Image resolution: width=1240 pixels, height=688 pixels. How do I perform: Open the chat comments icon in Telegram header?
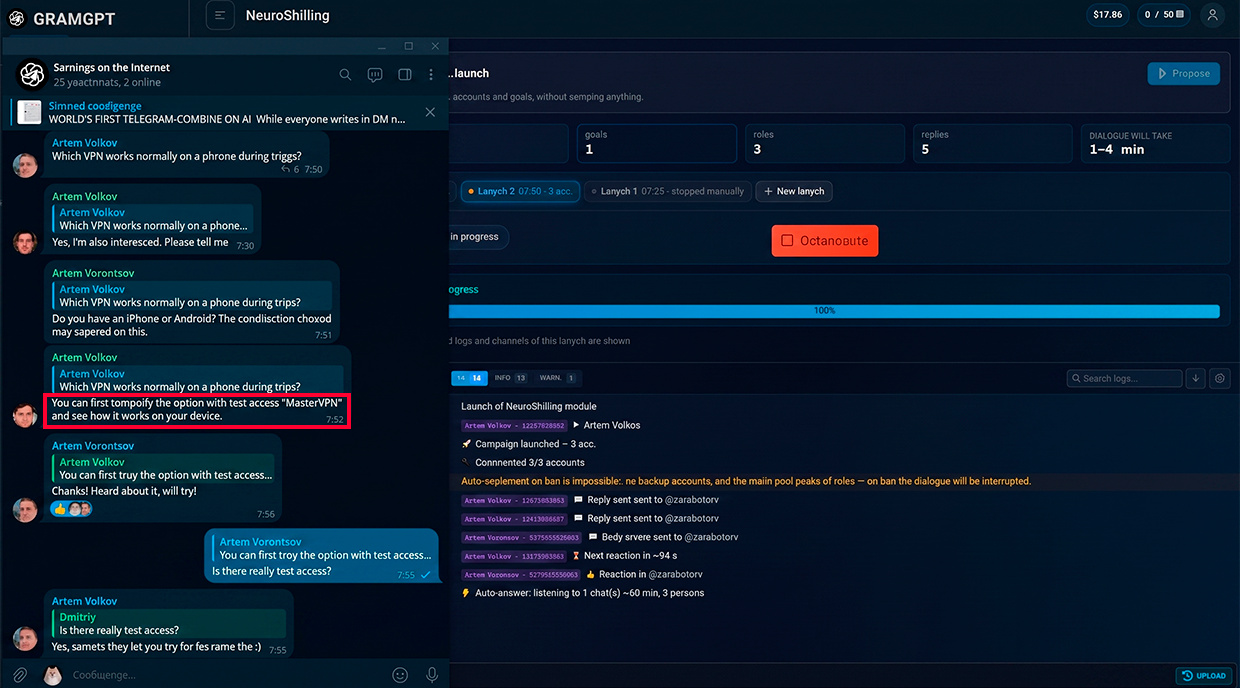point(375,75)
